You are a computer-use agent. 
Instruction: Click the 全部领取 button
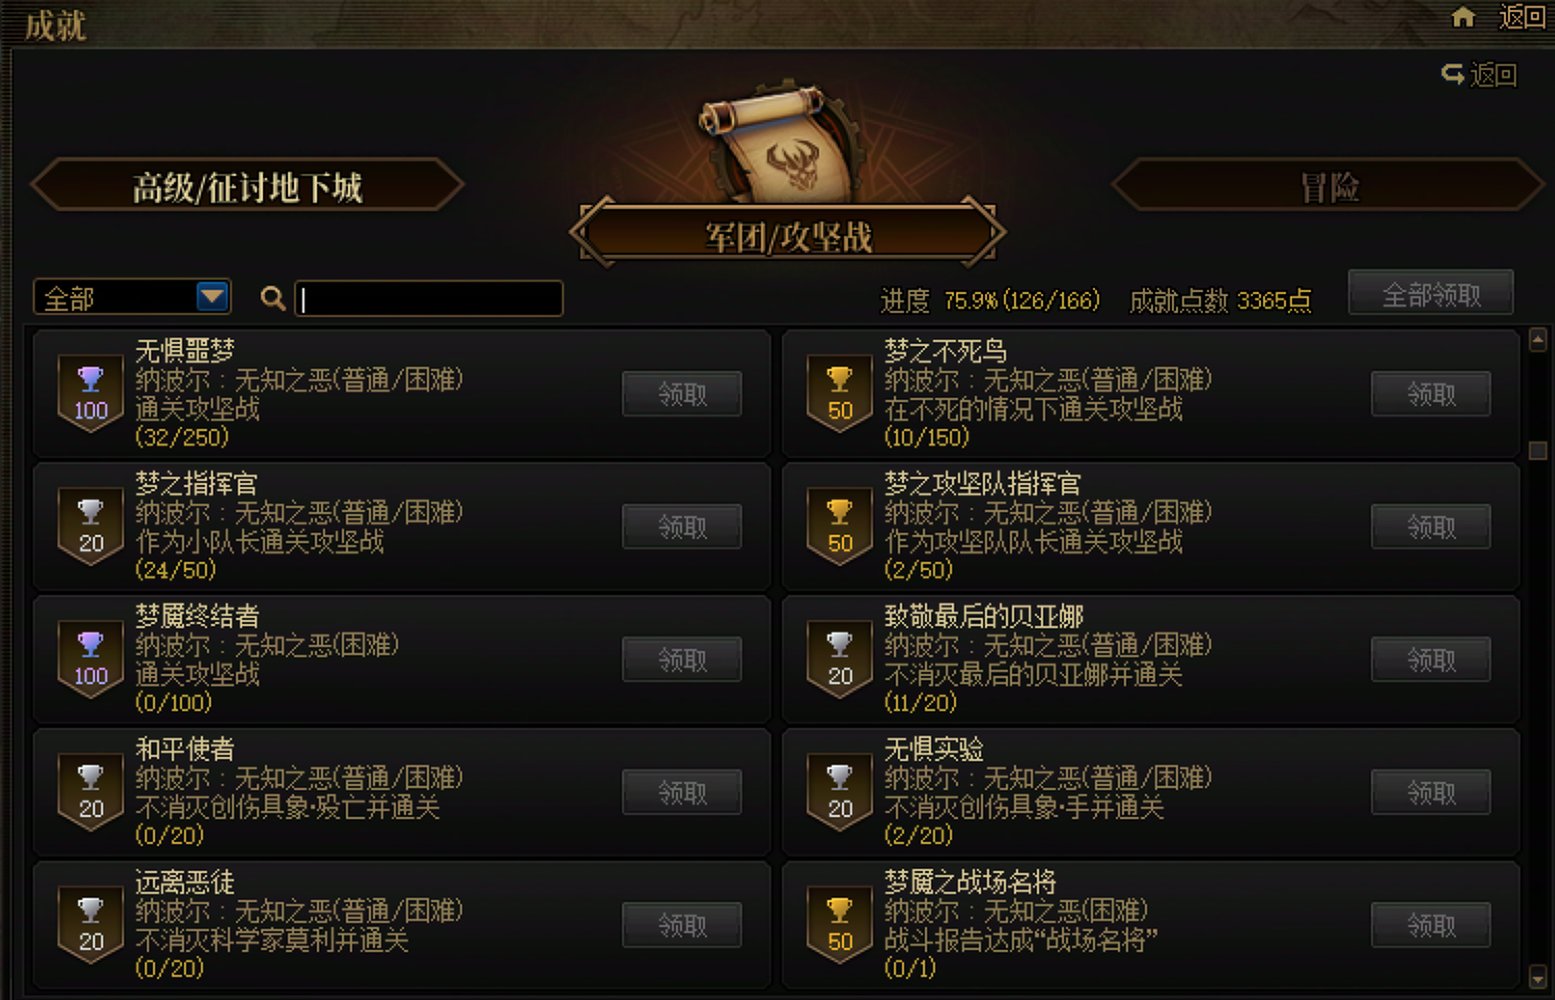(x=1431, y=294)
